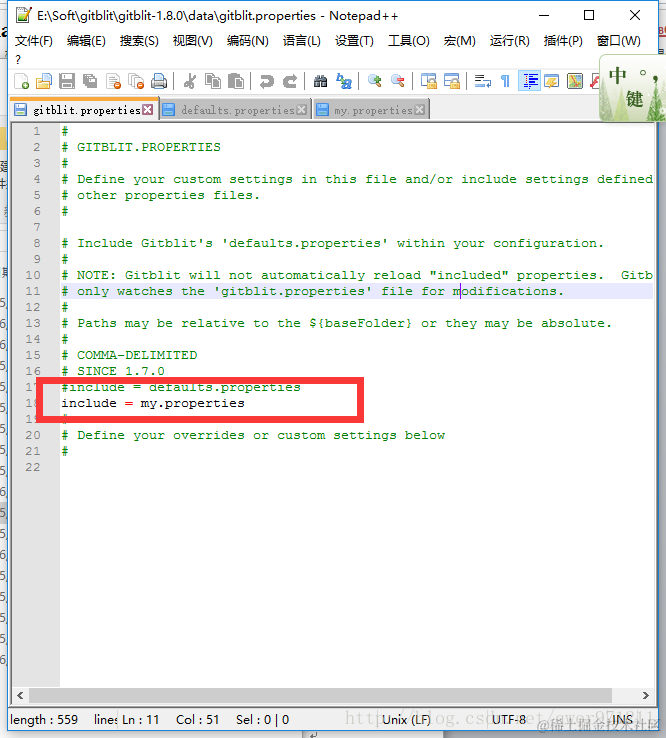666x738 pixels.
Task: Toggle synchronized horizontal scrolling icon
Action: coord(451,81)
